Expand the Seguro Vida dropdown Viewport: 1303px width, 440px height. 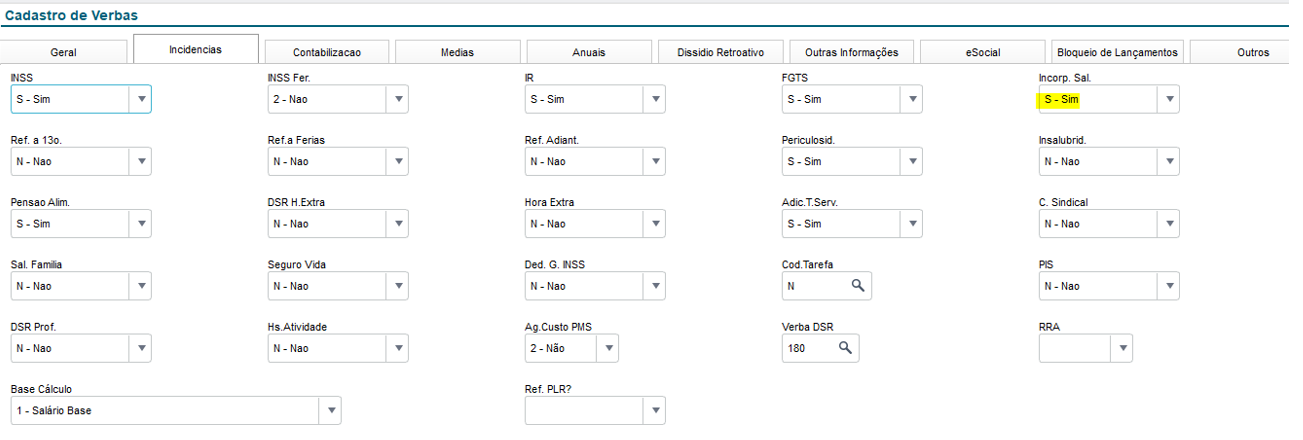(x=398, y=286)
